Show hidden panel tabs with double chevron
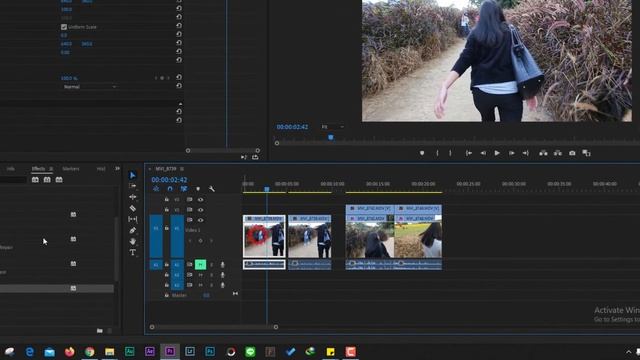Screen dimensions: 640x360 point(118,169)
